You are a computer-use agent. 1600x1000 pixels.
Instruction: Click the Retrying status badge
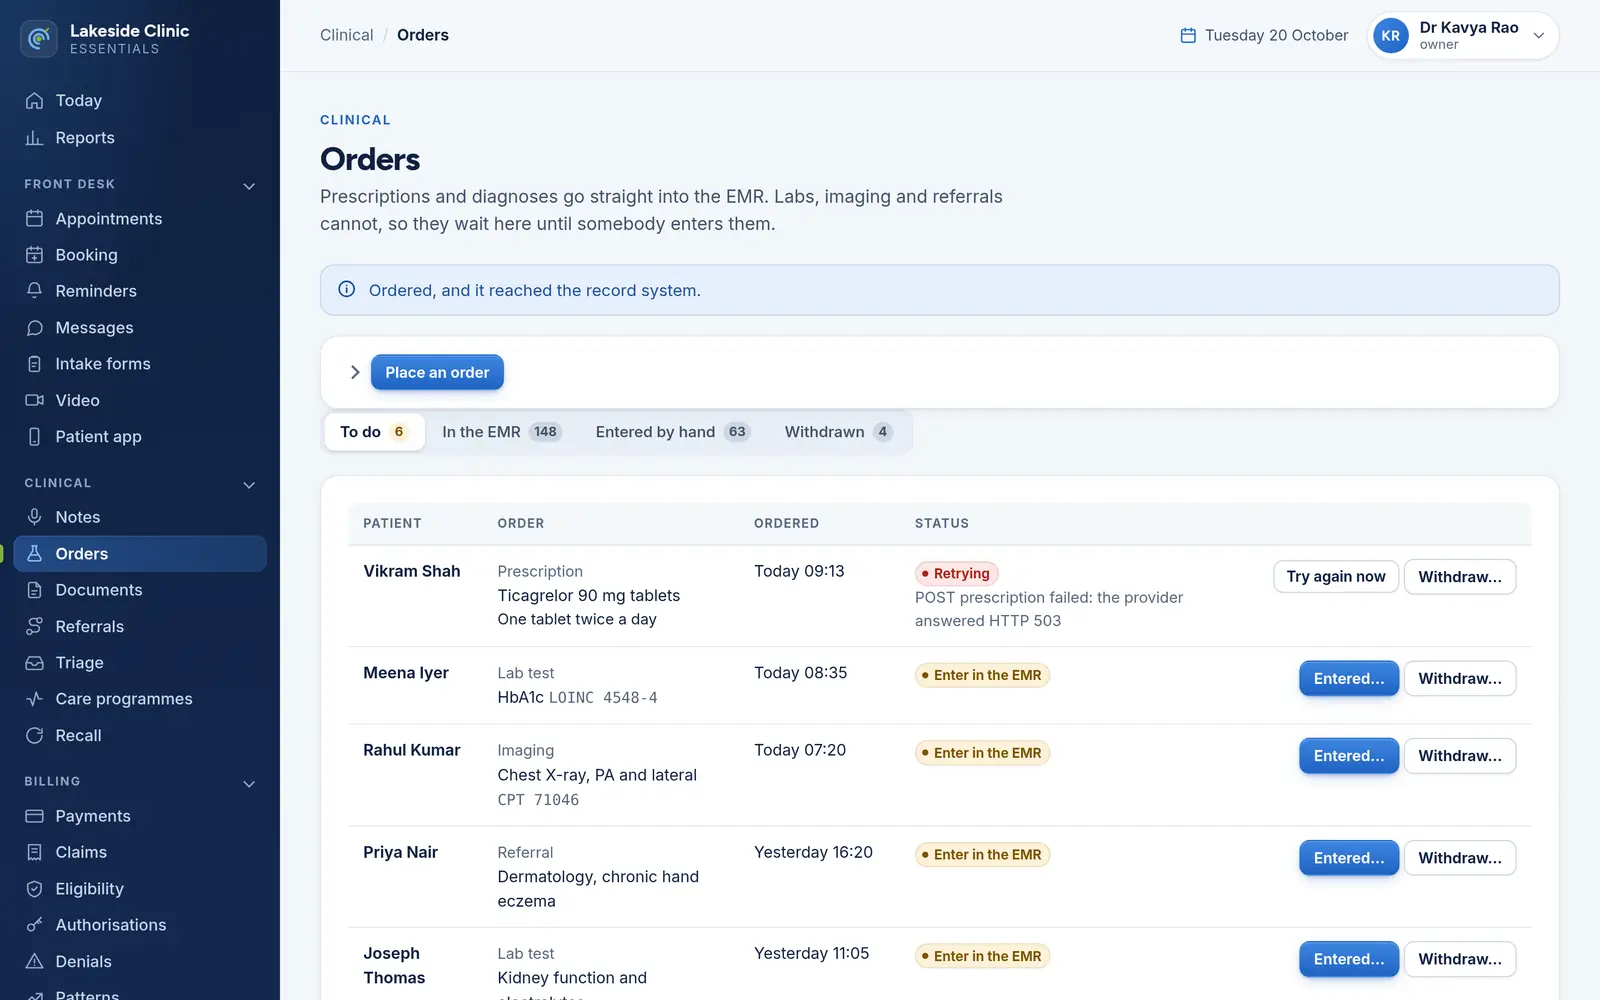point(957,573)
